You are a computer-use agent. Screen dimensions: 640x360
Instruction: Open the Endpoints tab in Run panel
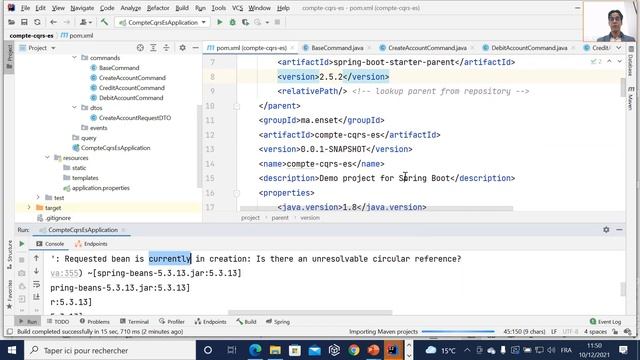tap(91, 244)
